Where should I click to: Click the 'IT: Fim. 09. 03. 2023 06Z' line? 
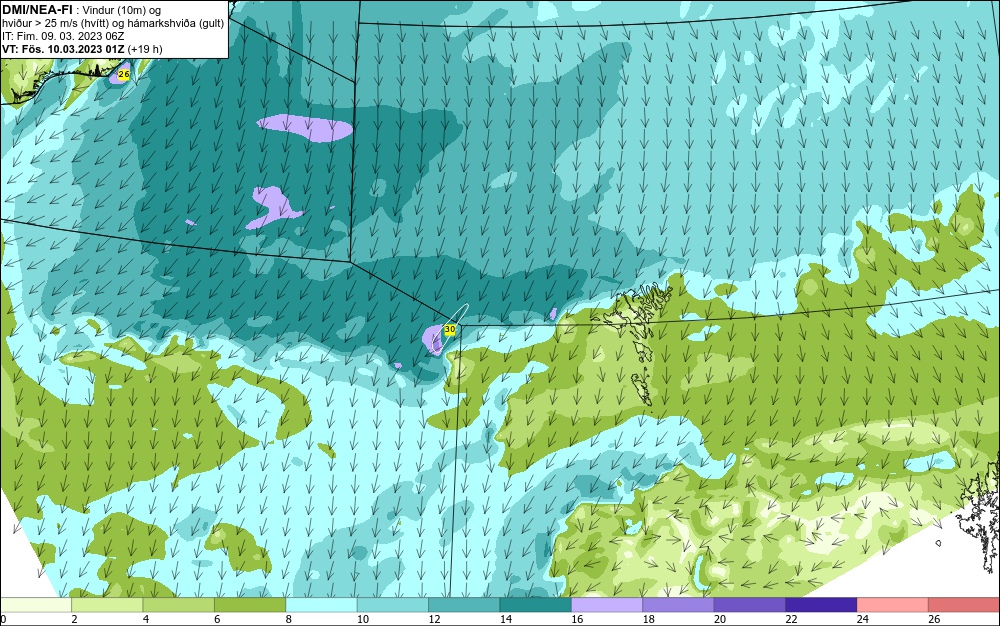63,36
